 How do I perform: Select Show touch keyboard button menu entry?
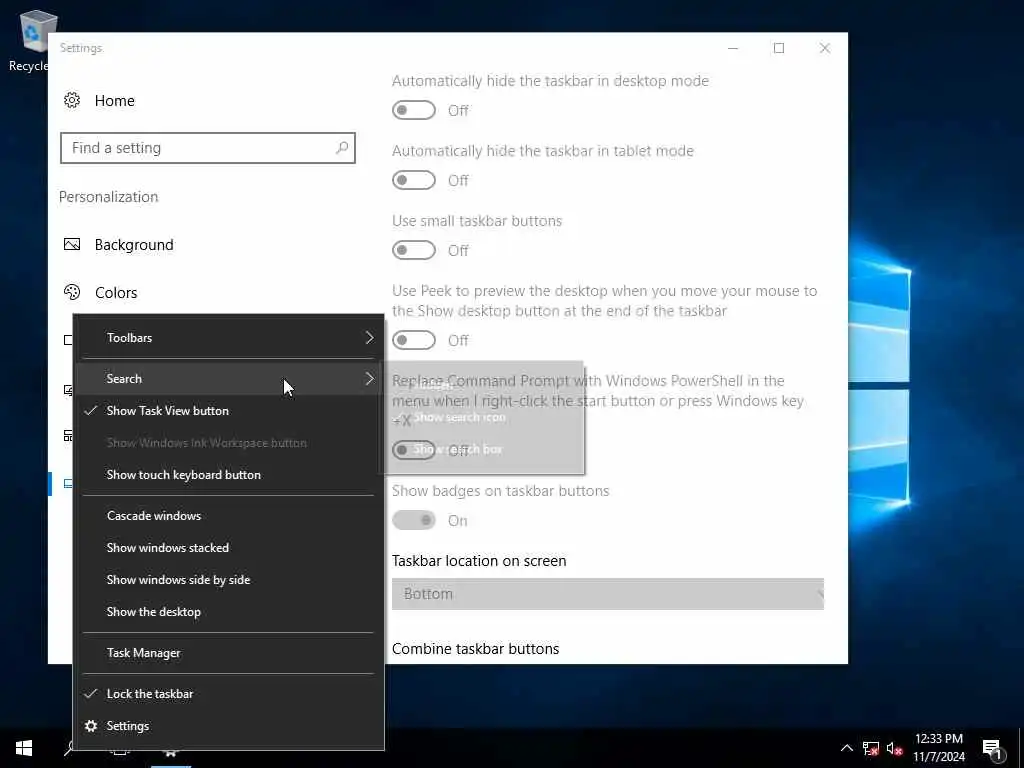point(229,475)
